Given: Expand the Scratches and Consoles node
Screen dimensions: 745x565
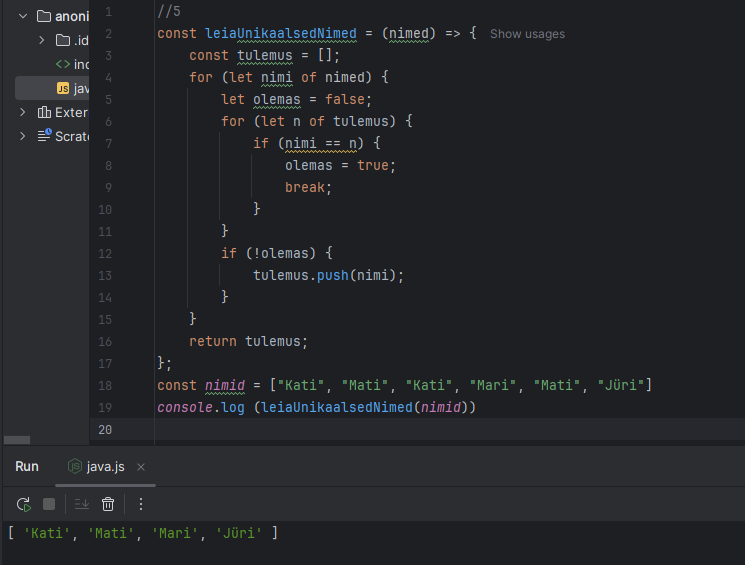Looking at the screenshot, I should 22,136.
